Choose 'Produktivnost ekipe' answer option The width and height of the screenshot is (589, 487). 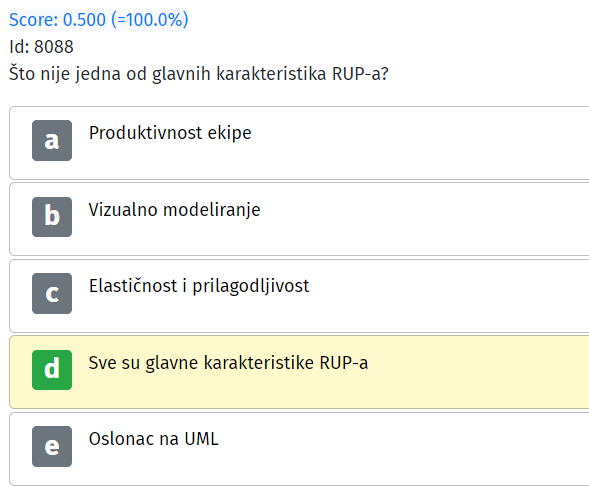170,133
